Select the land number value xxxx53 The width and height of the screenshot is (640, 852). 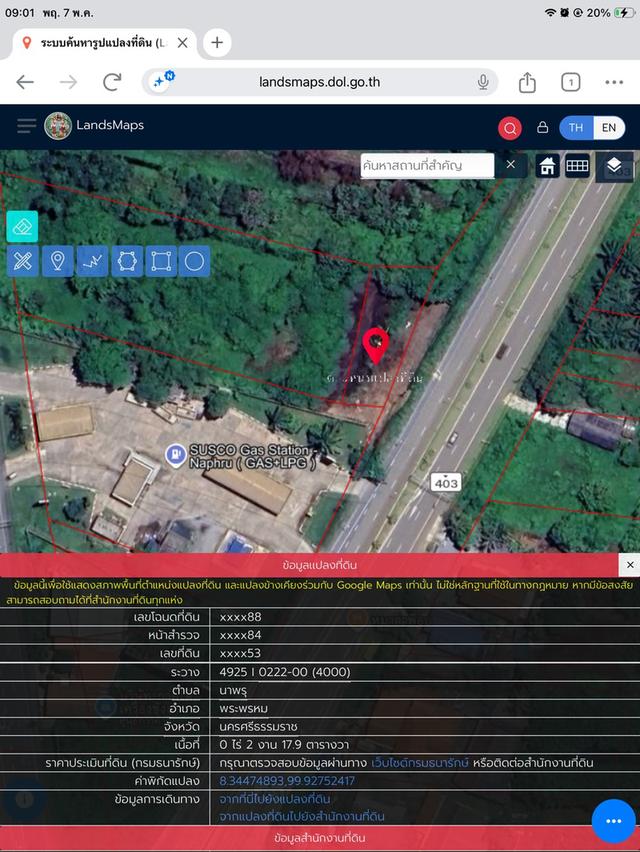240,653
